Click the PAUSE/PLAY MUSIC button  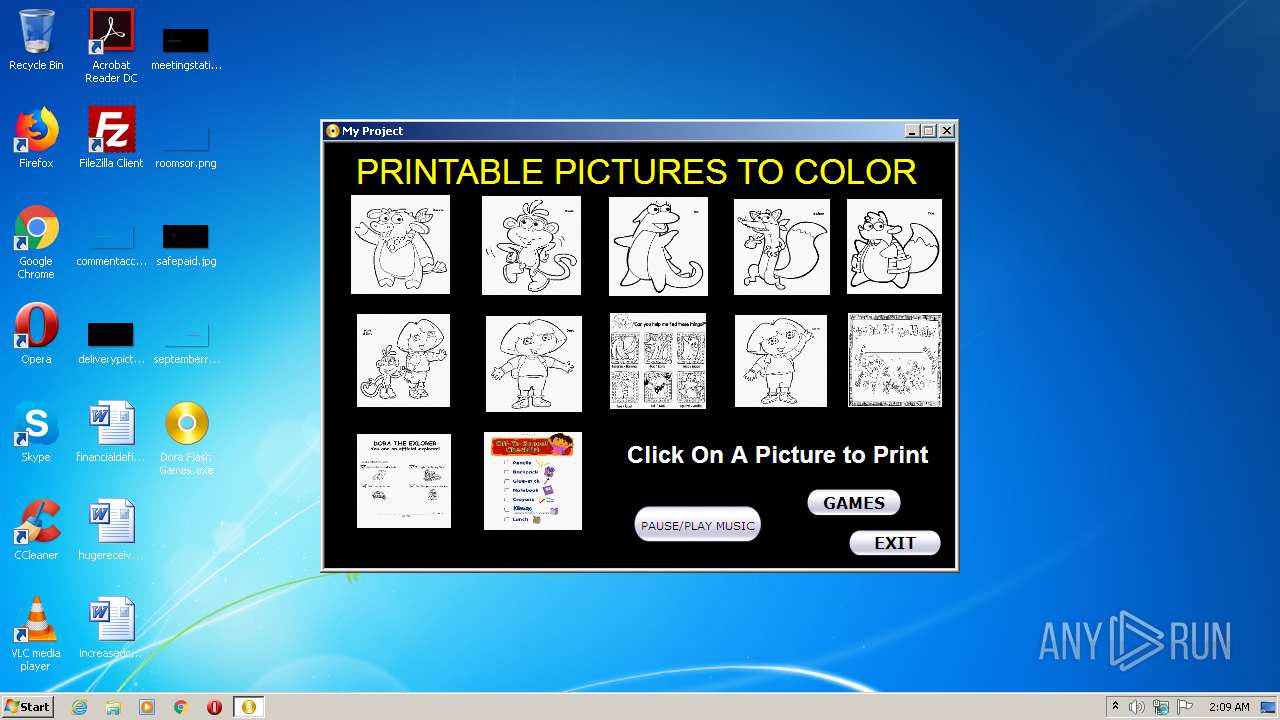tap(698, 525)
